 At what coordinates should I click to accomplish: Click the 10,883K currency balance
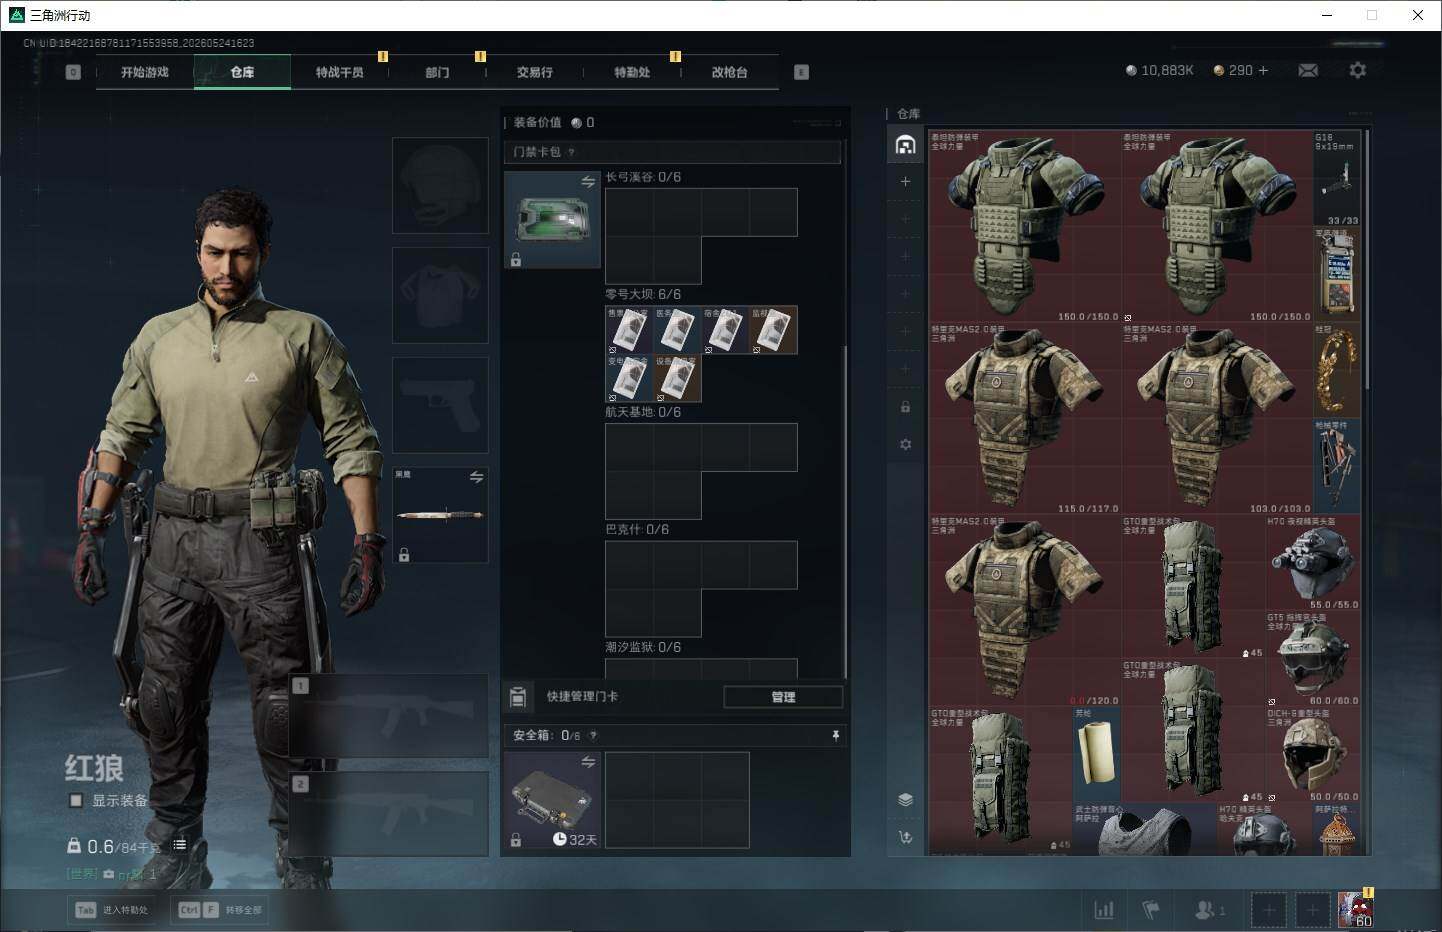coord(1160,70)
